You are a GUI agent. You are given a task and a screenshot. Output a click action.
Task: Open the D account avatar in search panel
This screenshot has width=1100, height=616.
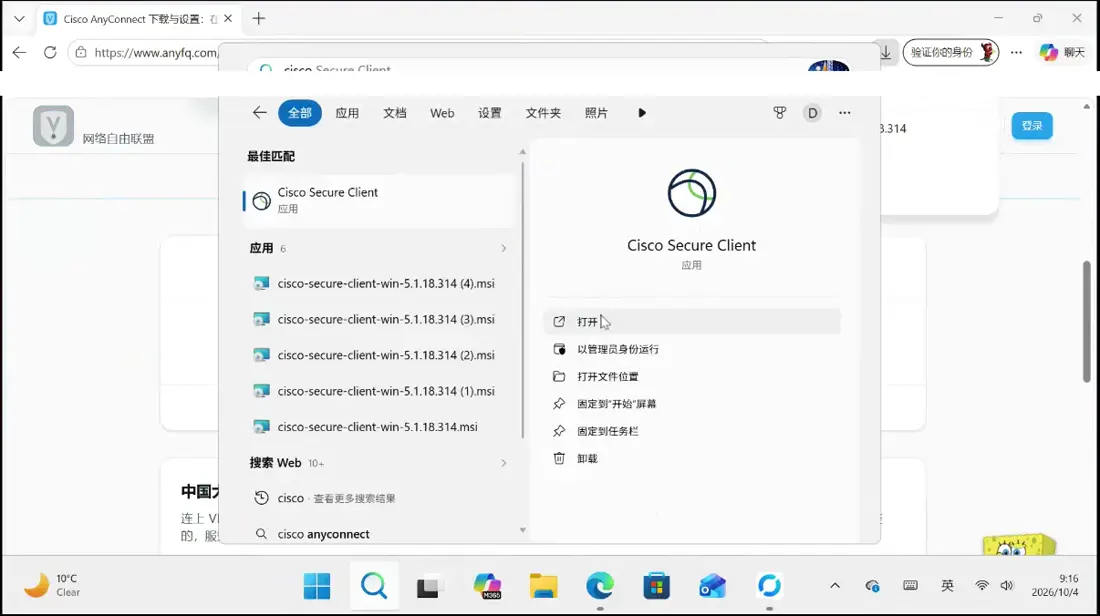[x=812, y=113]
